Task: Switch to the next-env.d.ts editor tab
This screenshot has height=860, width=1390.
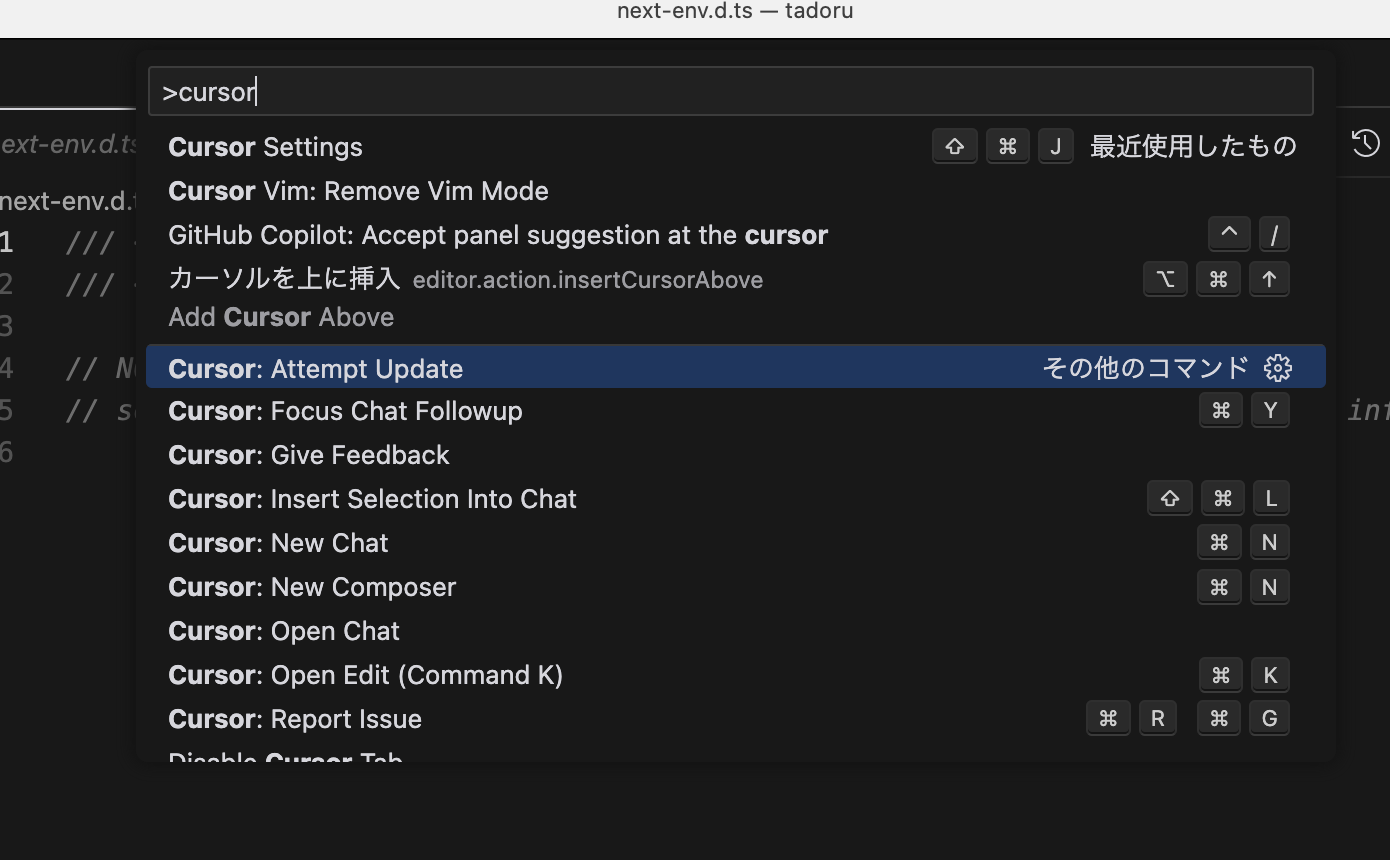Action: click(68, 144)
